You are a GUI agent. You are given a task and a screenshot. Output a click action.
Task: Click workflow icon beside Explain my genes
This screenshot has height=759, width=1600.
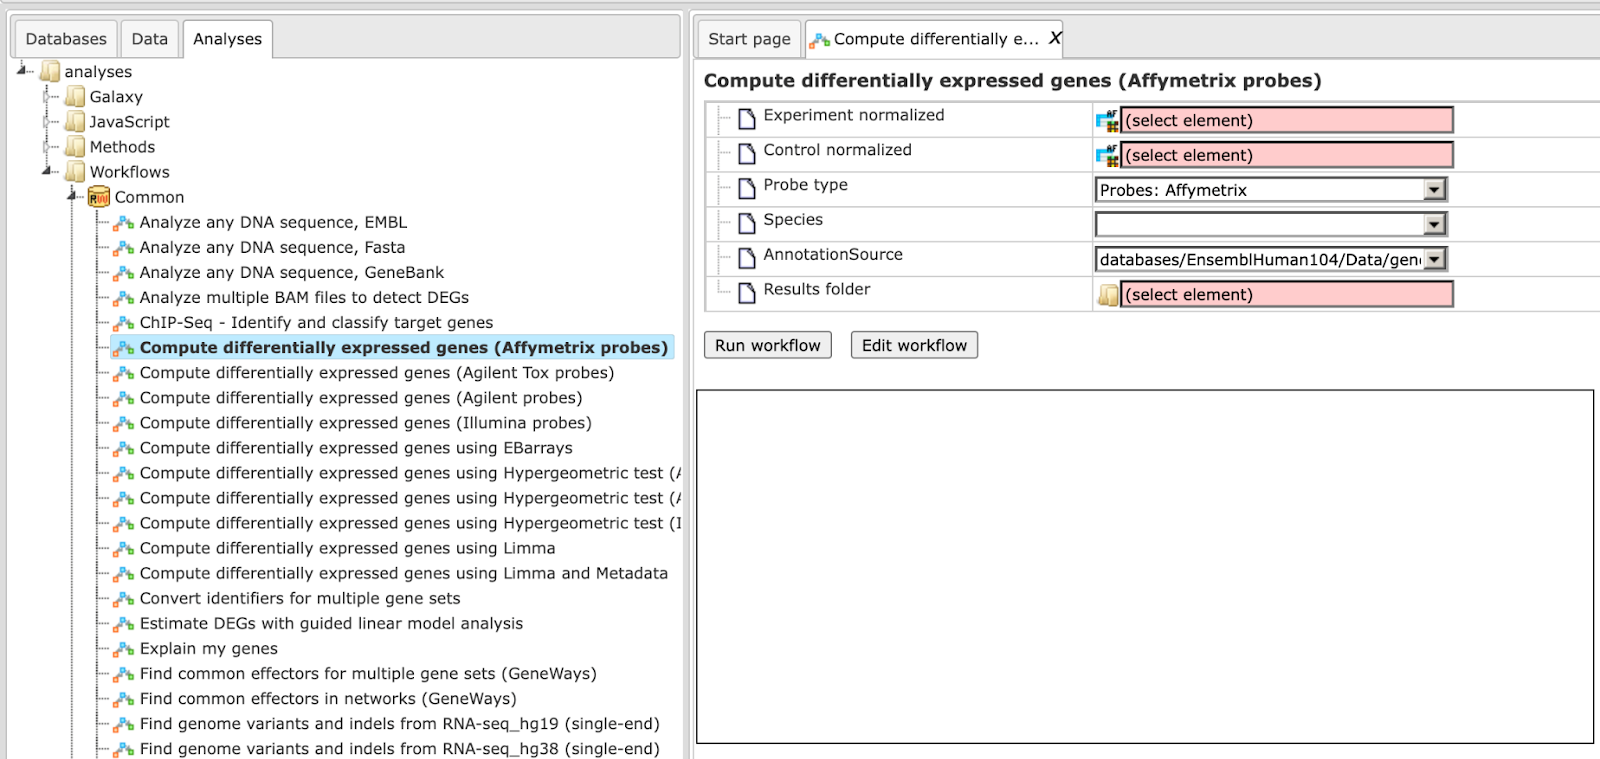[x=124, y=649]
